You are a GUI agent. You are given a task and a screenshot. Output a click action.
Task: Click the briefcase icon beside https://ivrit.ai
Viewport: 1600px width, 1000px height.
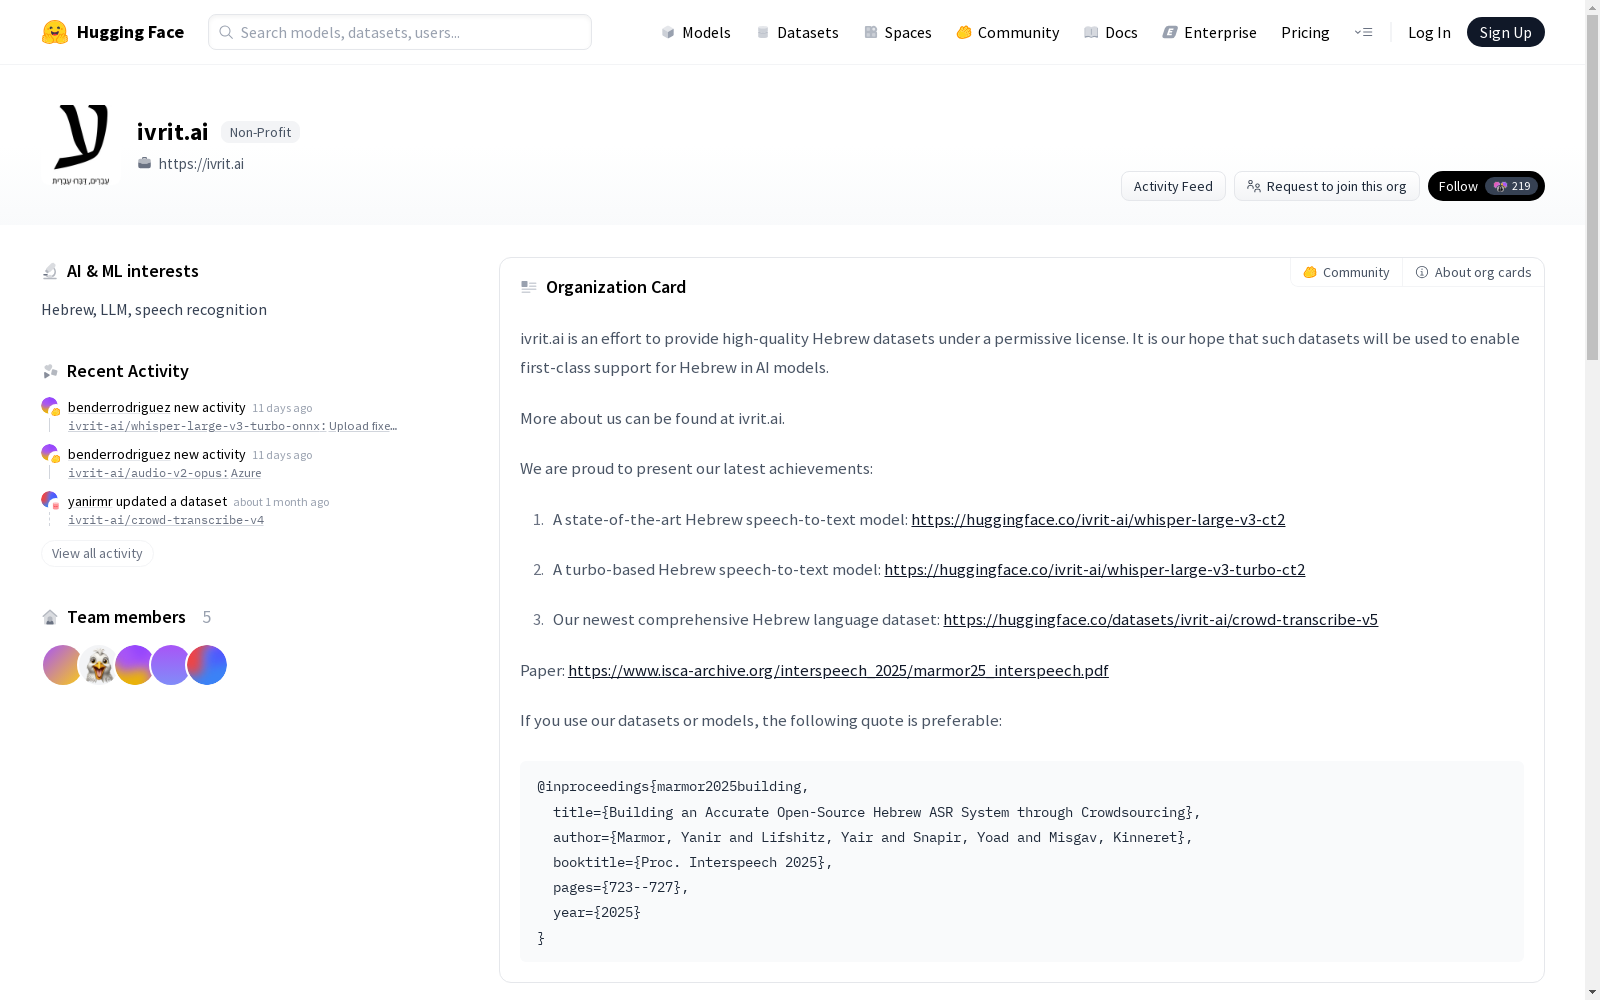145,163
